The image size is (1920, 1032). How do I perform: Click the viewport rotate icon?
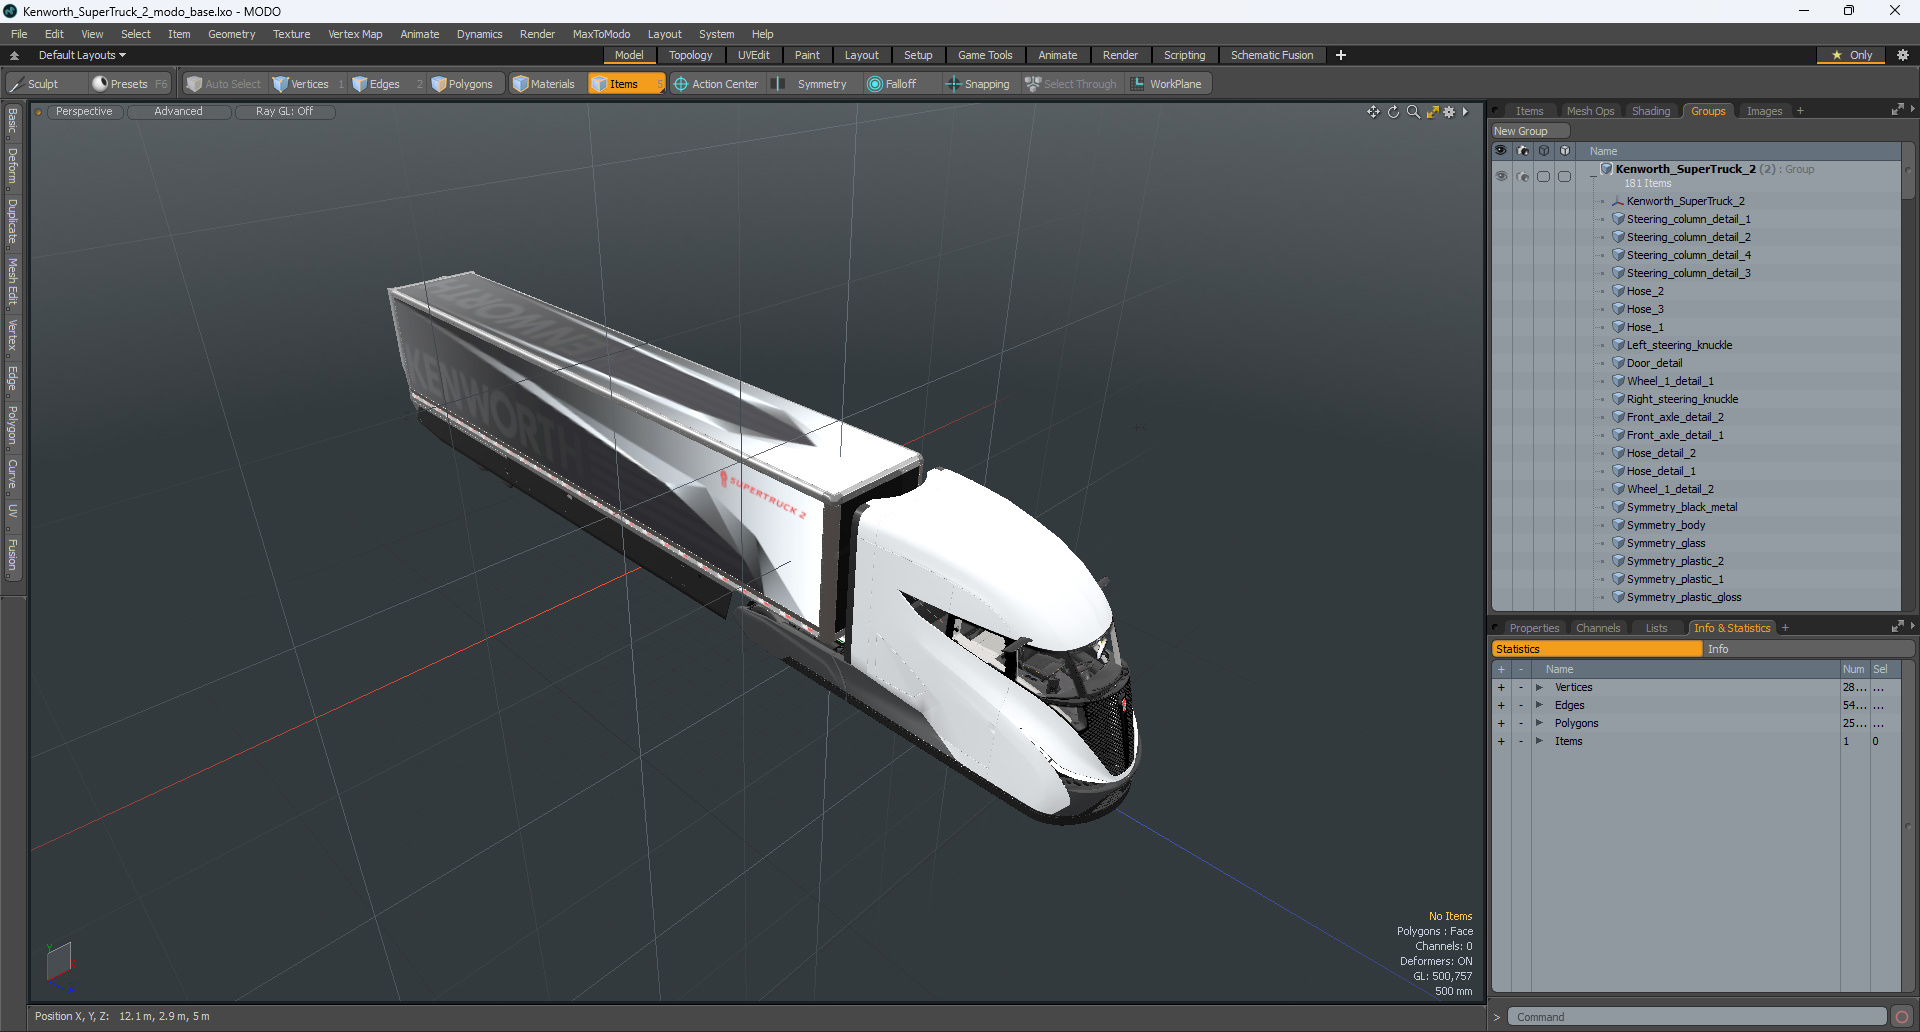pyautogui.click(x=1393, y=112)
